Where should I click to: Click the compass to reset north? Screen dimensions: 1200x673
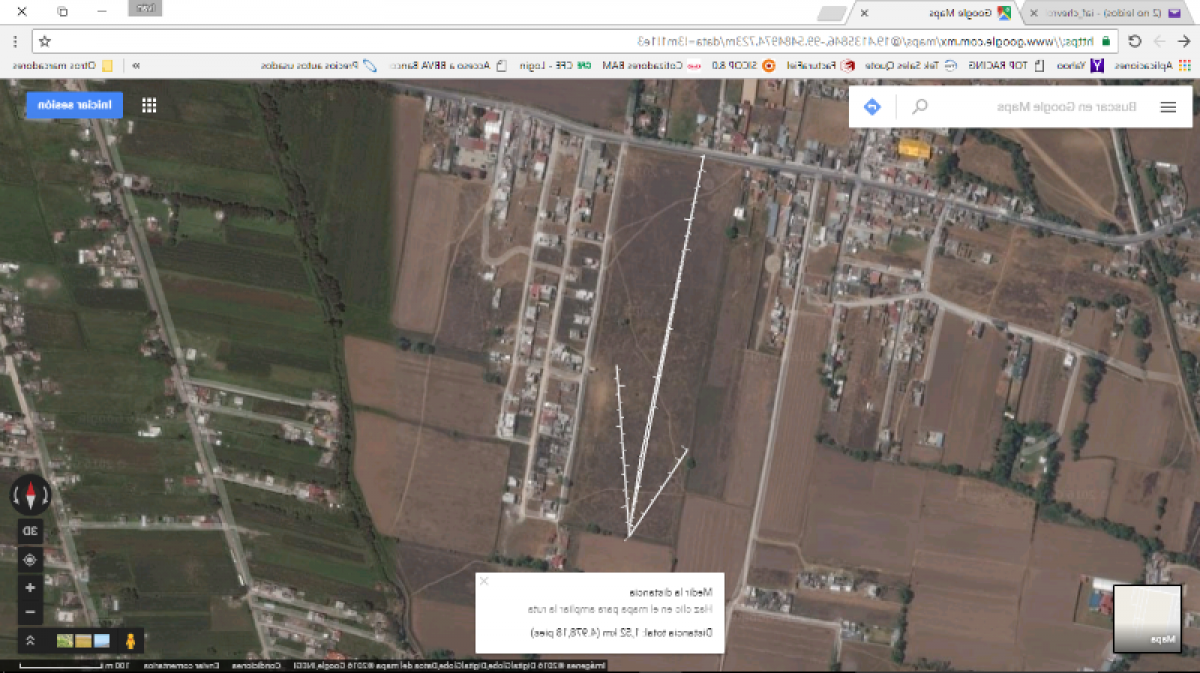pos(30,495)
